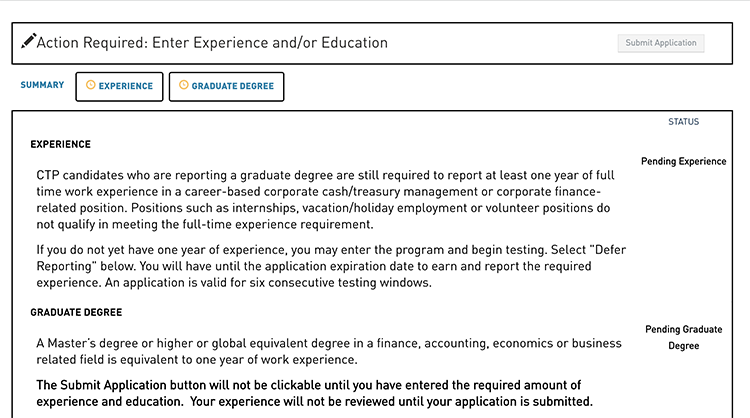Click the GRADUATE DEGREE section heading

click(76, 312)
